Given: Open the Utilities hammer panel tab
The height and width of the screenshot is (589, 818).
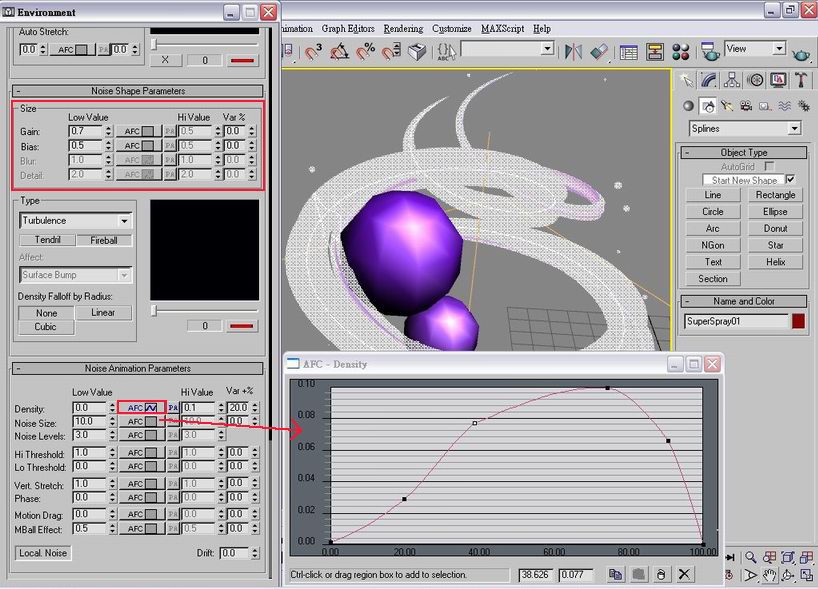Looking at the screenshot, I should (x=800, y=81).
